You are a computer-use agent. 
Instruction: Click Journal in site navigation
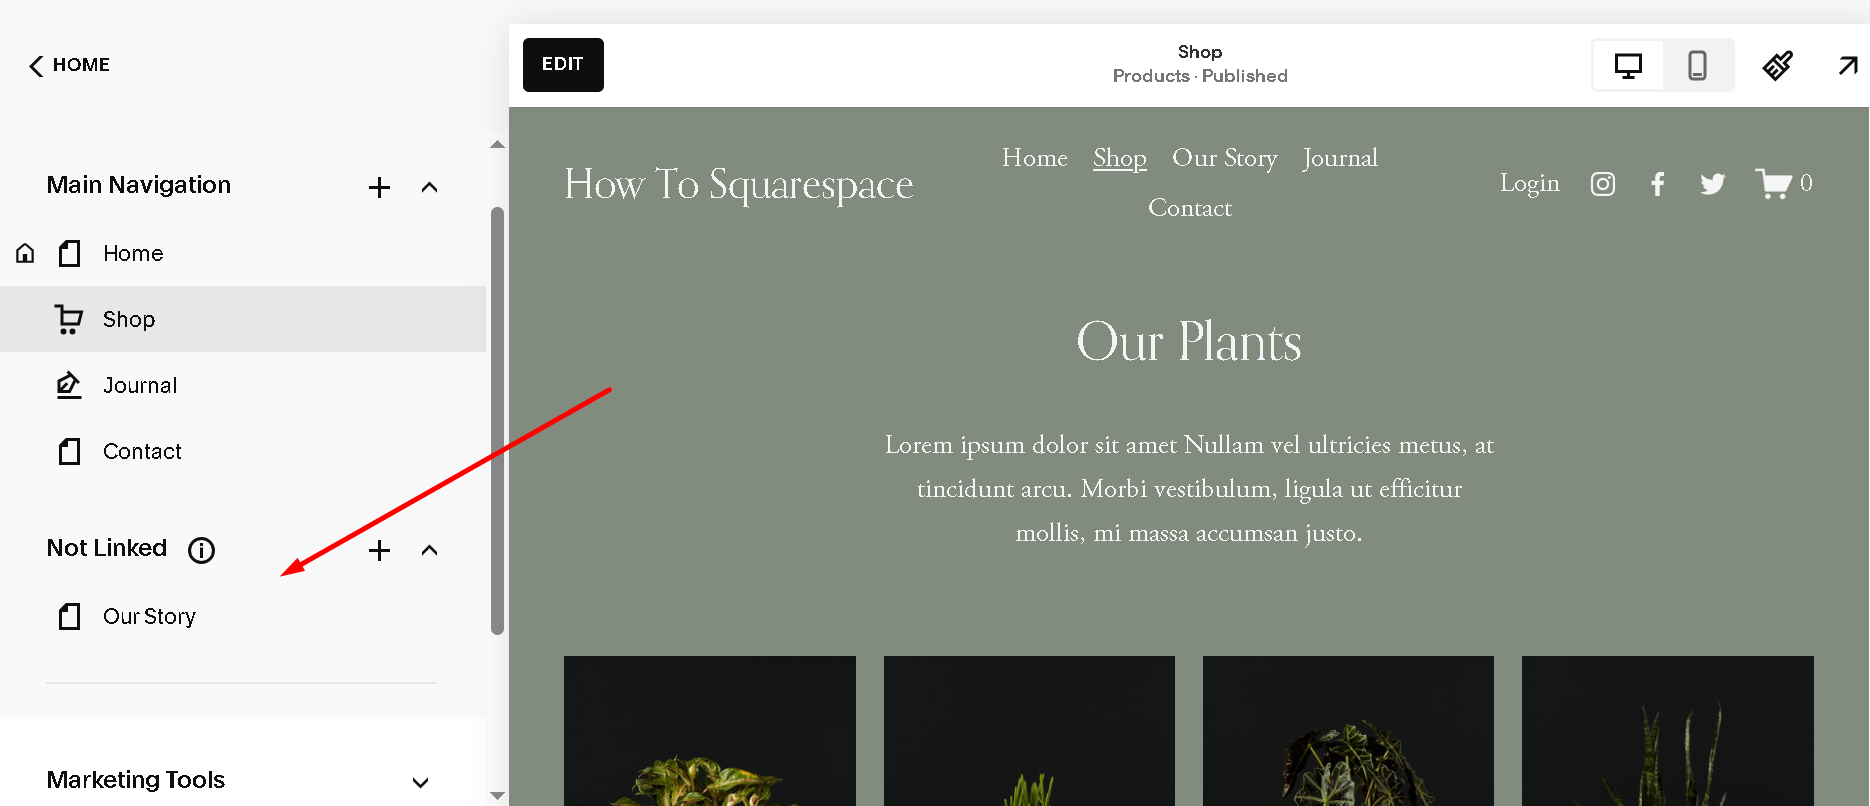1340,158
